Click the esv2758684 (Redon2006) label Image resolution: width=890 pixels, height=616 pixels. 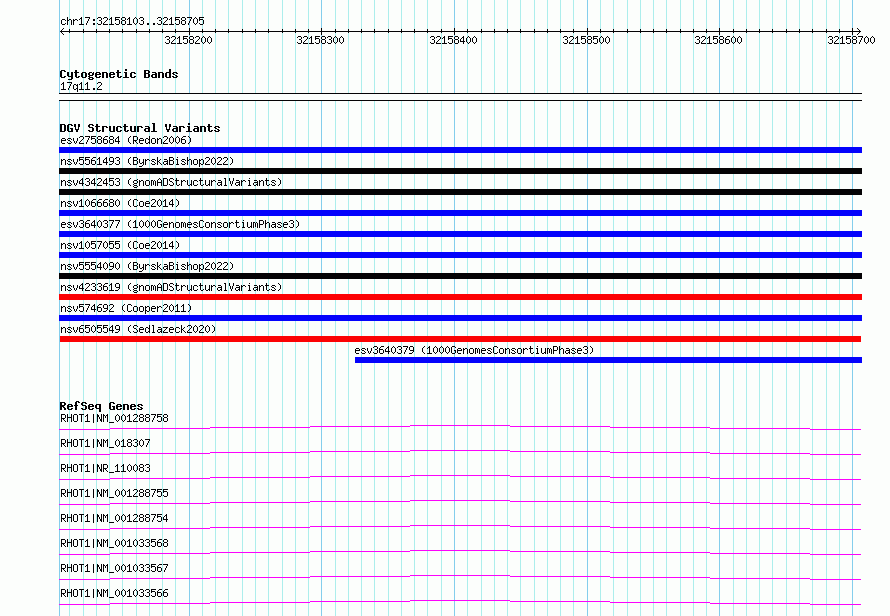click(x=126, y=140)
